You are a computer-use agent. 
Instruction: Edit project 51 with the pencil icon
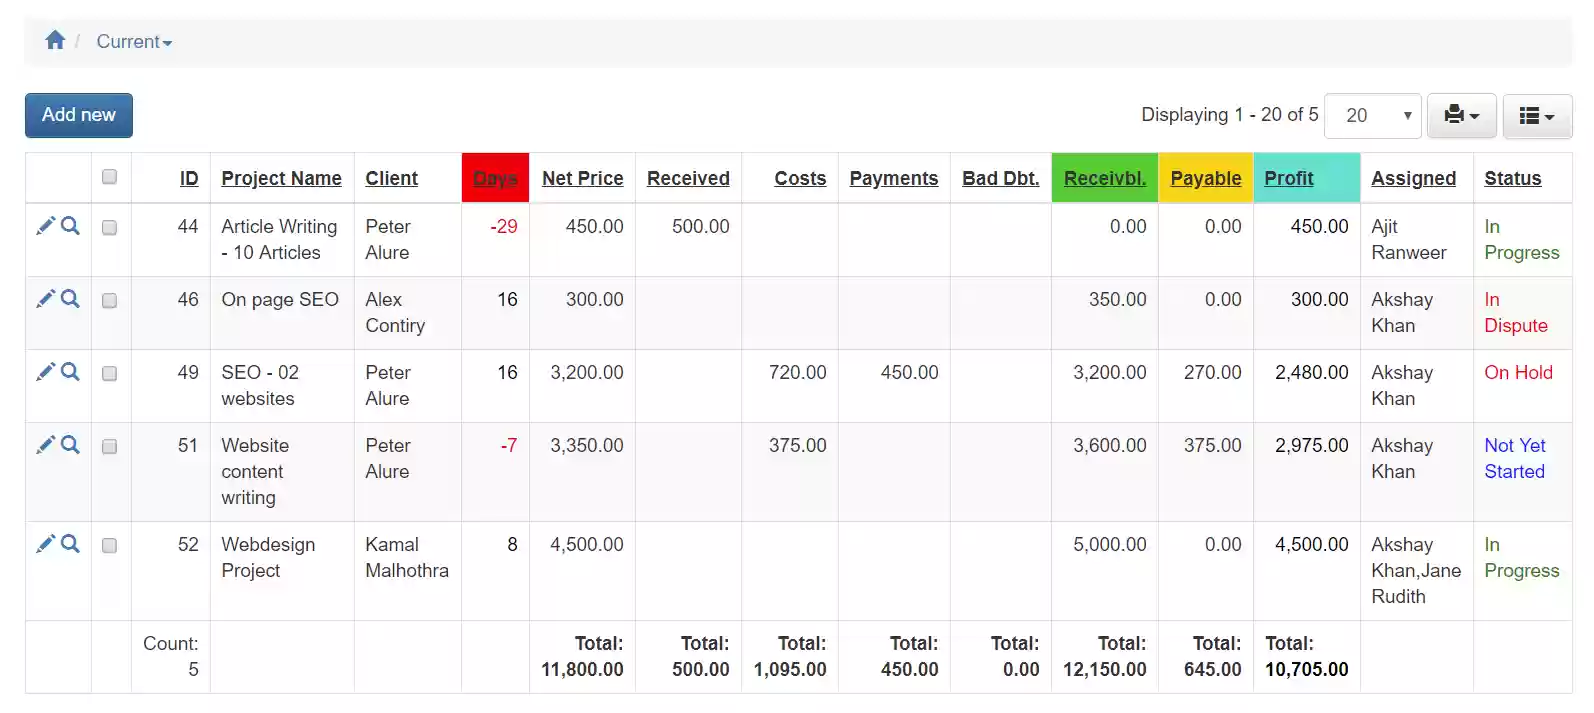(45, 445)
